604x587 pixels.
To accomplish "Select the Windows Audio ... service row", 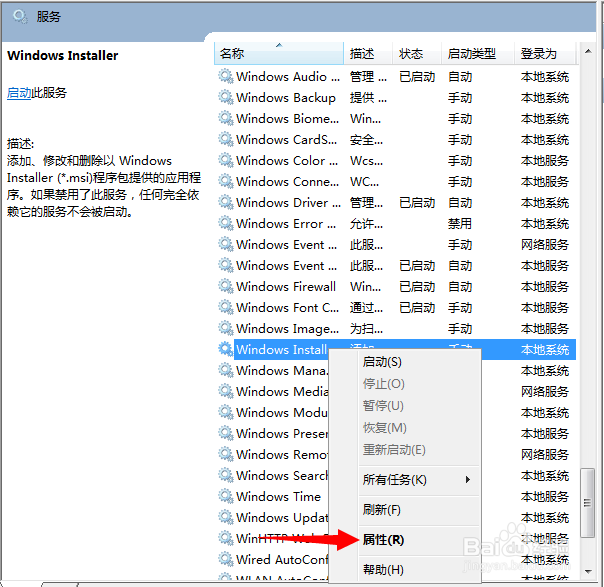I will click(397, 76).
